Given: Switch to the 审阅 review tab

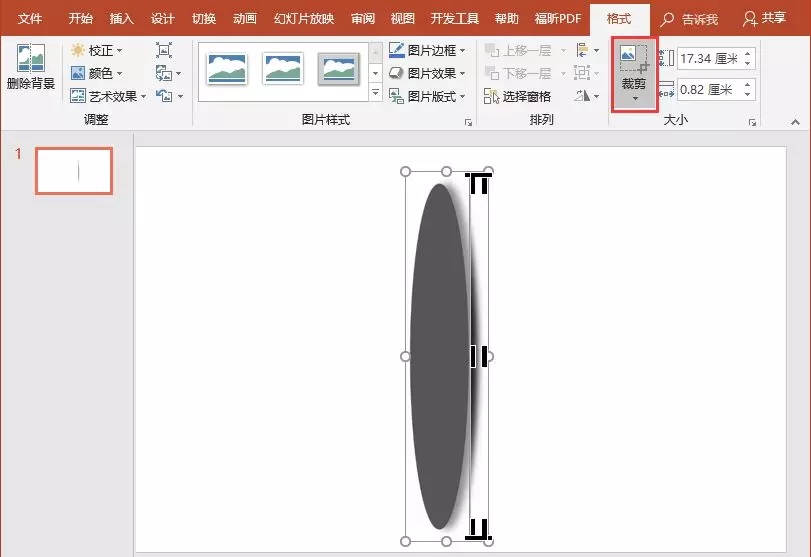Looking at the screenshot, I should 363,19.
